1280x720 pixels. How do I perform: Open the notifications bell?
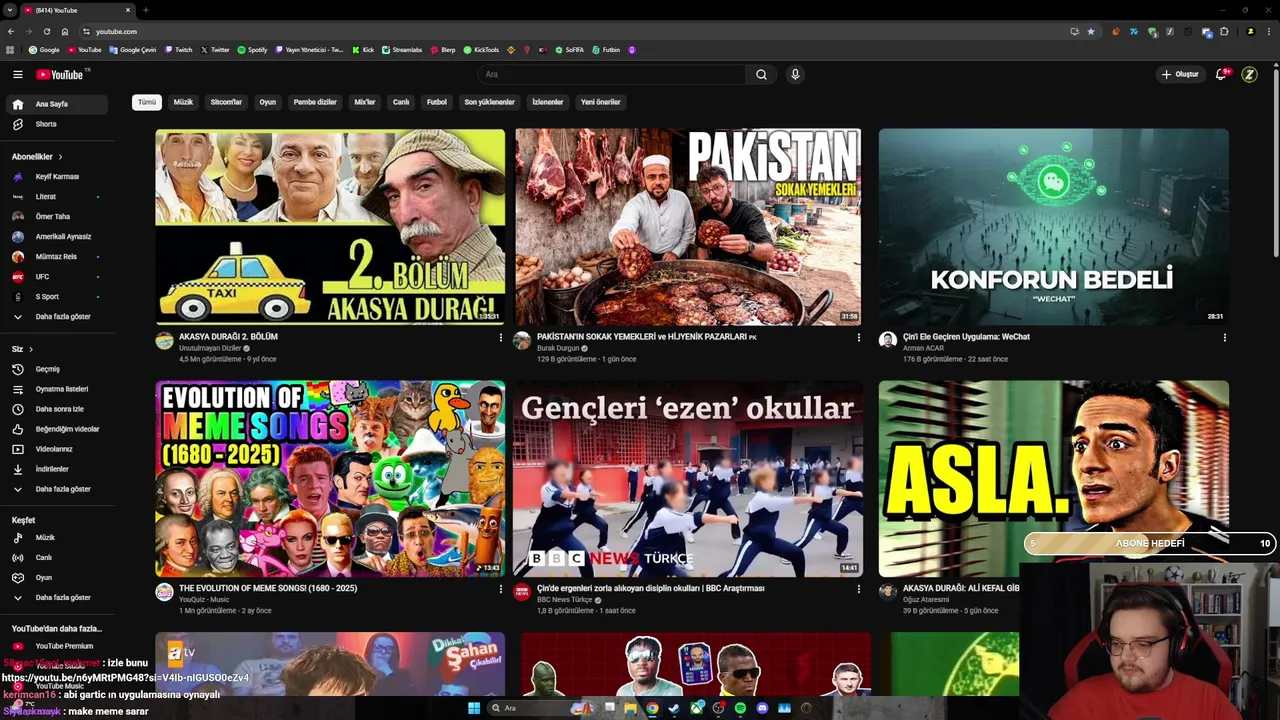1220,74
